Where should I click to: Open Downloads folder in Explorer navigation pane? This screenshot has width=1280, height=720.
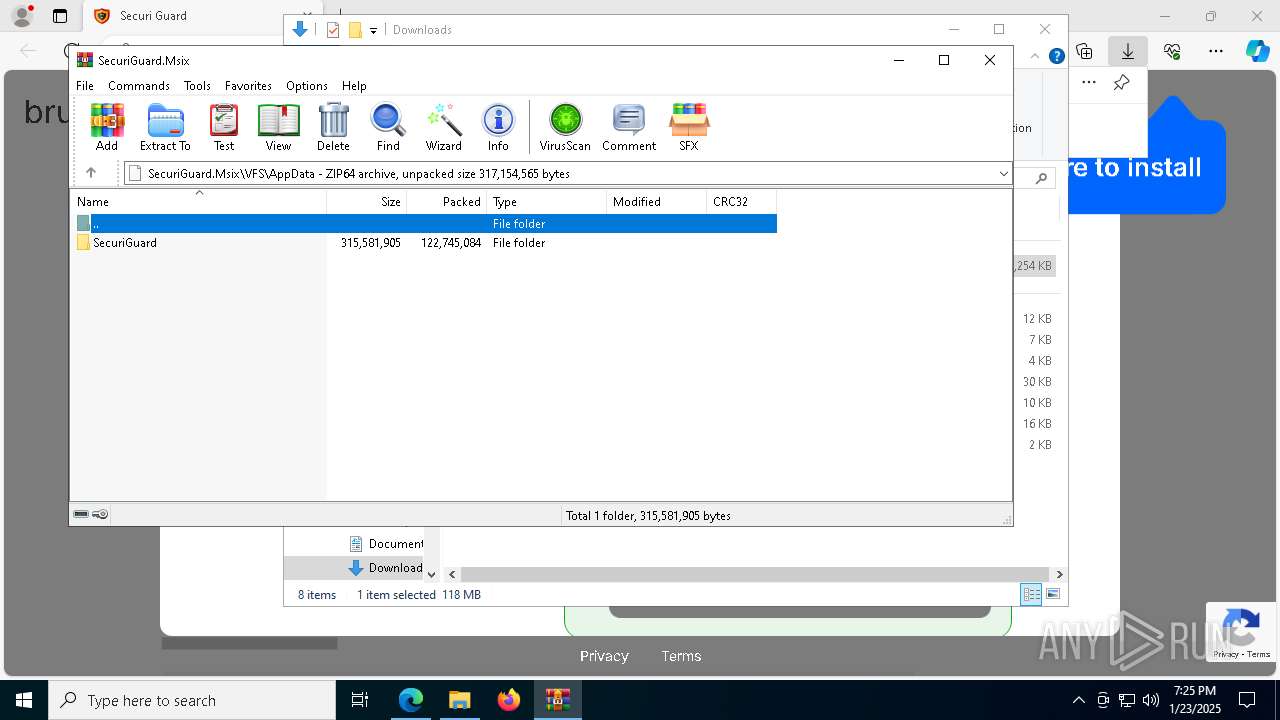click(386, 568)
